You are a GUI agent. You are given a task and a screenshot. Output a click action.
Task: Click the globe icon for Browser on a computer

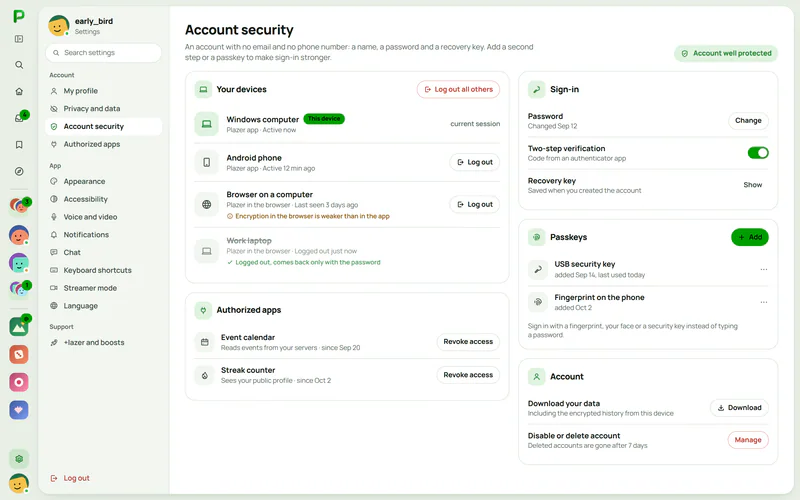(207, 205)
